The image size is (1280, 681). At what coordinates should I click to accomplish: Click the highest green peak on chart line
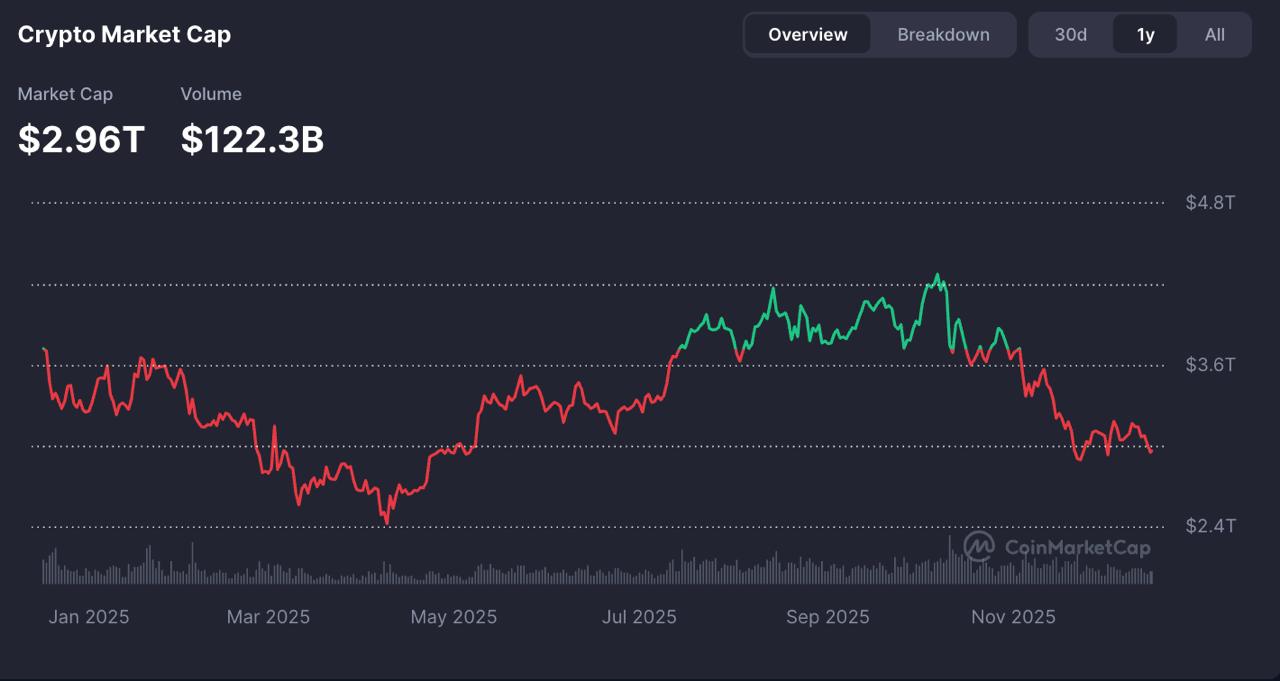click(937, 275)
